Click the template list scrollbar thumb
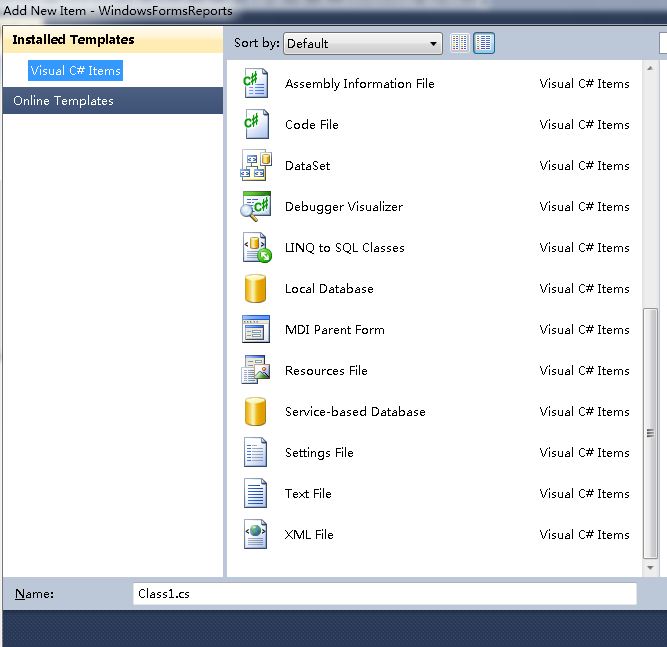Viewport: 667px width, 647px height. (x=650, y=433)
